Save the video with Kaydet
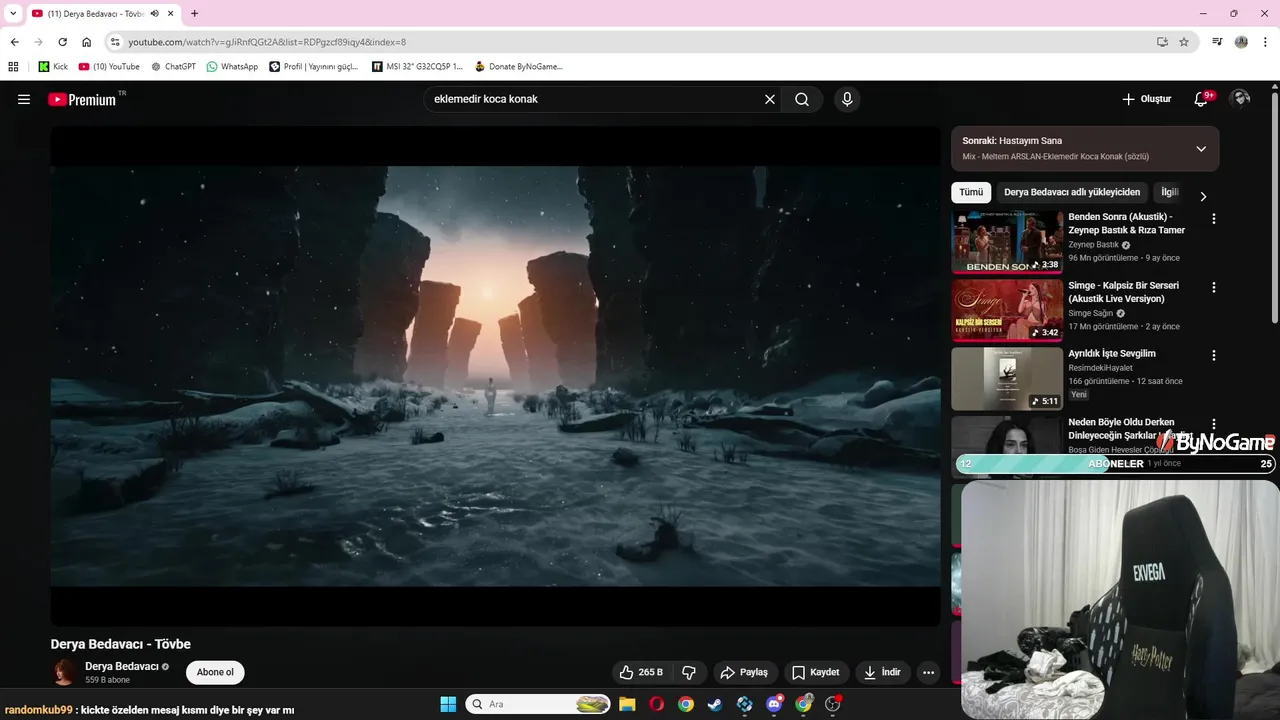Screen dimensions: 1280x720 (x=815, y=672)
